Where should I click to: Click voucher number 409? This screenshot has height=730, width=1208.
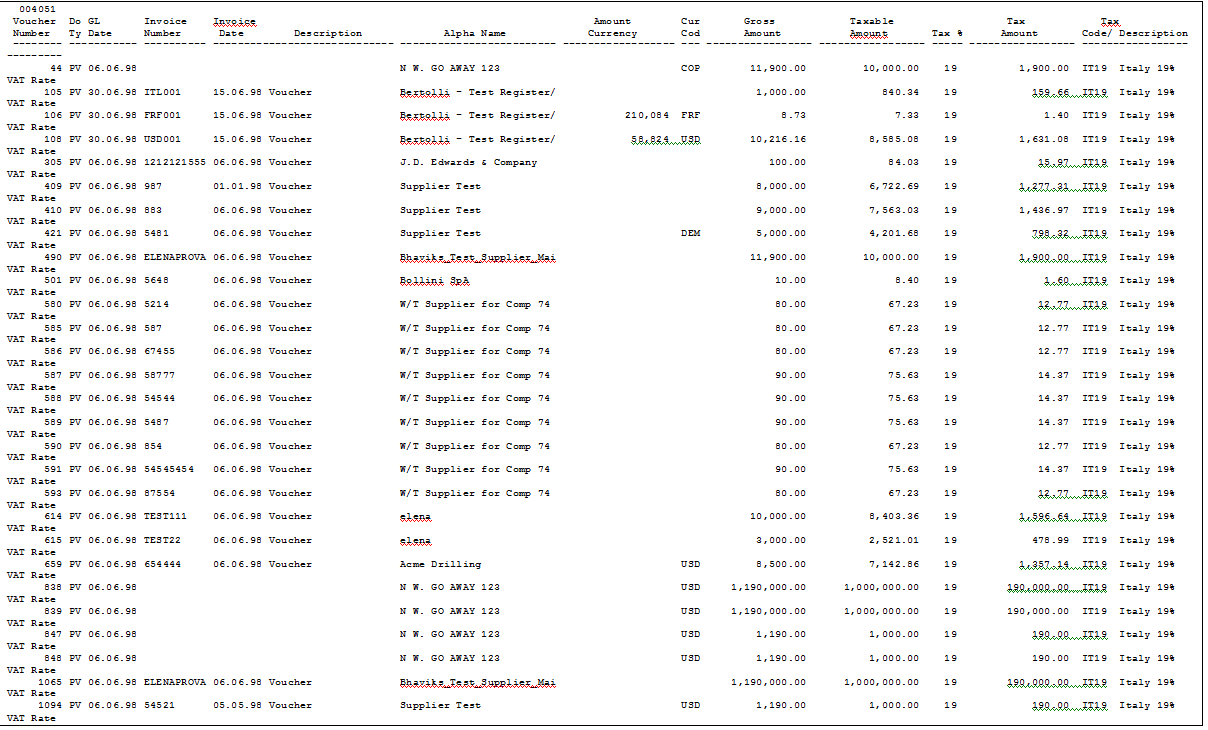tap(53, 186)
